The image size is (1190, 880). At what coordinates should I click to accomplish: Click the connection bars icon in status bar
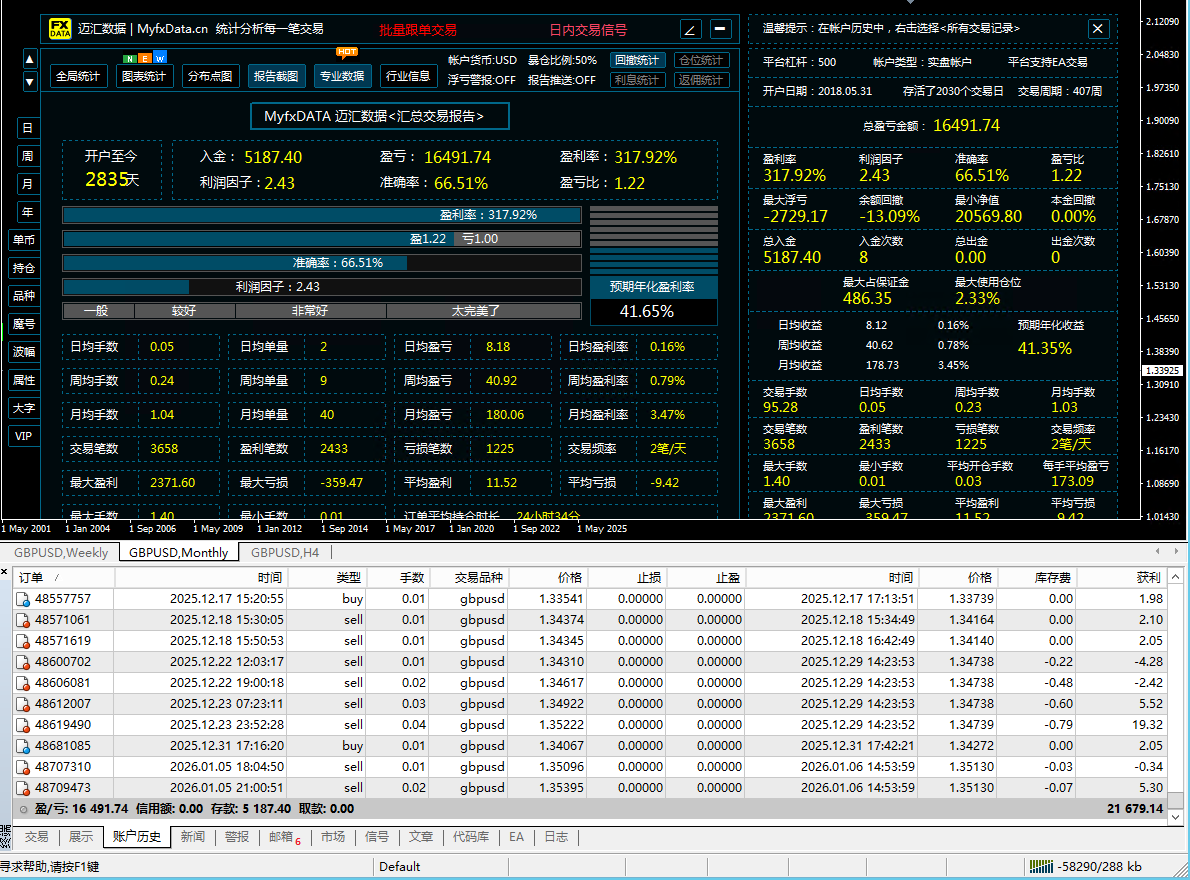[1041, 867]
